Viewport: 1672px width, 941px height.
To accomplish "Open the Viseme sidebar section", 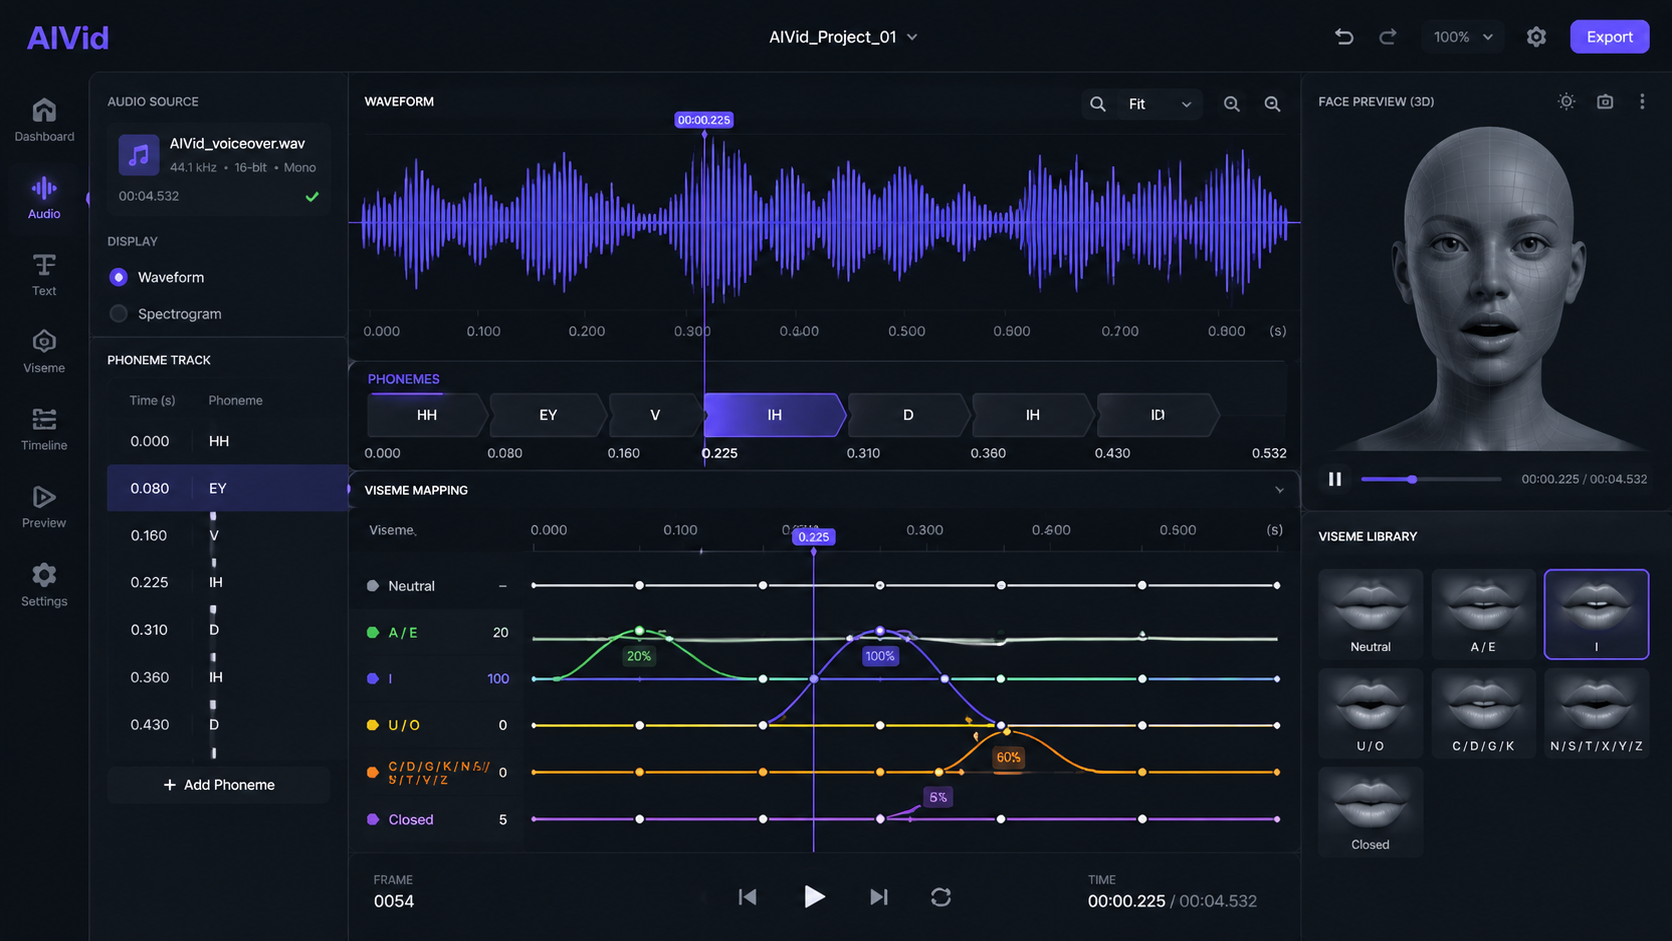I will click(x=44, y=352).
